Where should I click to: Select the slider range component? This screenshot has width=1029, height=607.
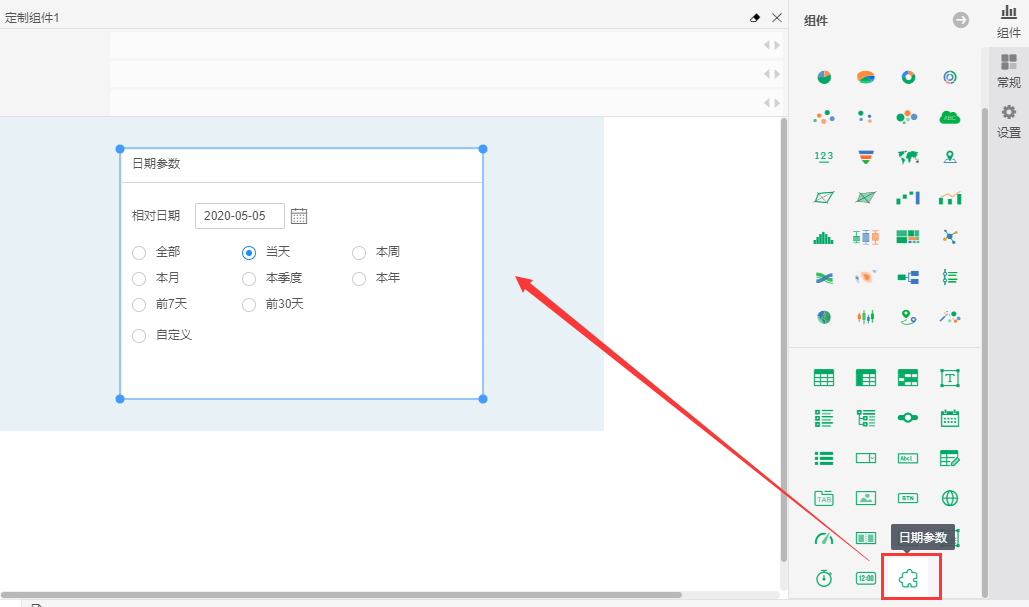tap(908, 418)
